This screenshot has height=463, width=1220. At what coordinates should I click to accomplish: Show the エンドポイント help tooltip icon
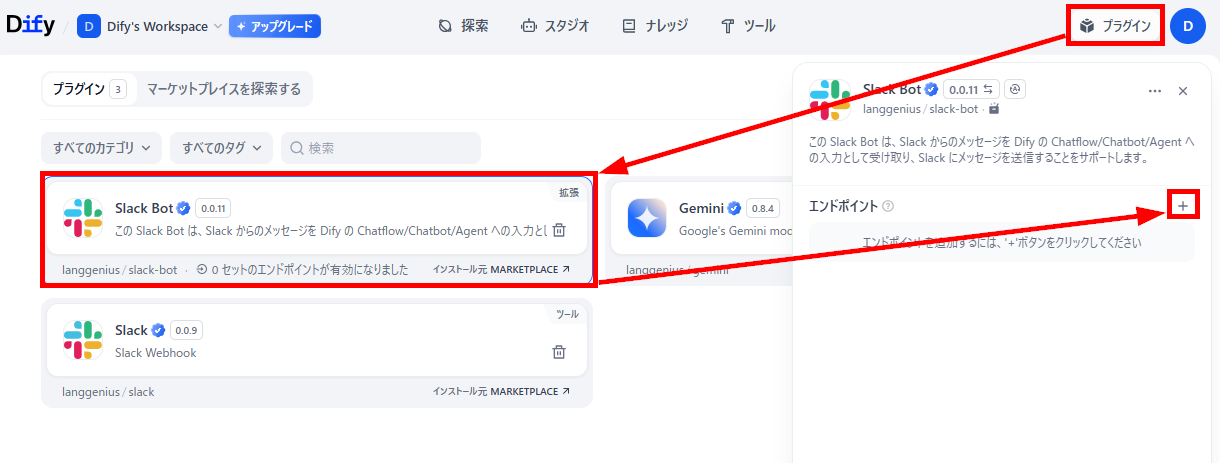[x=888, y=206]
